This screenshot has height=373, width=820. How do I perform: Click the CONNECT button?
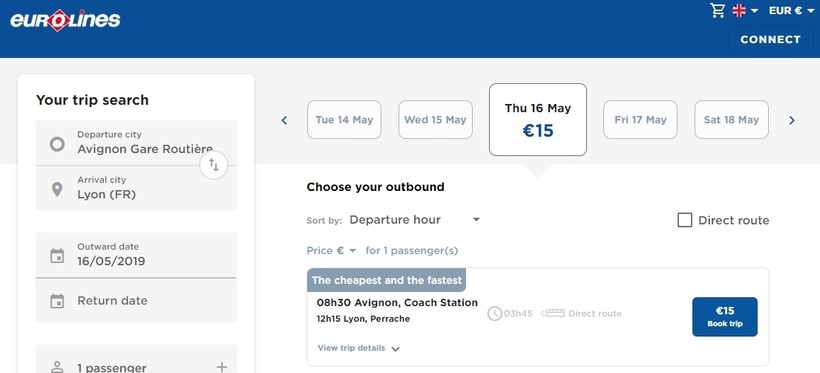click(770, 39)
